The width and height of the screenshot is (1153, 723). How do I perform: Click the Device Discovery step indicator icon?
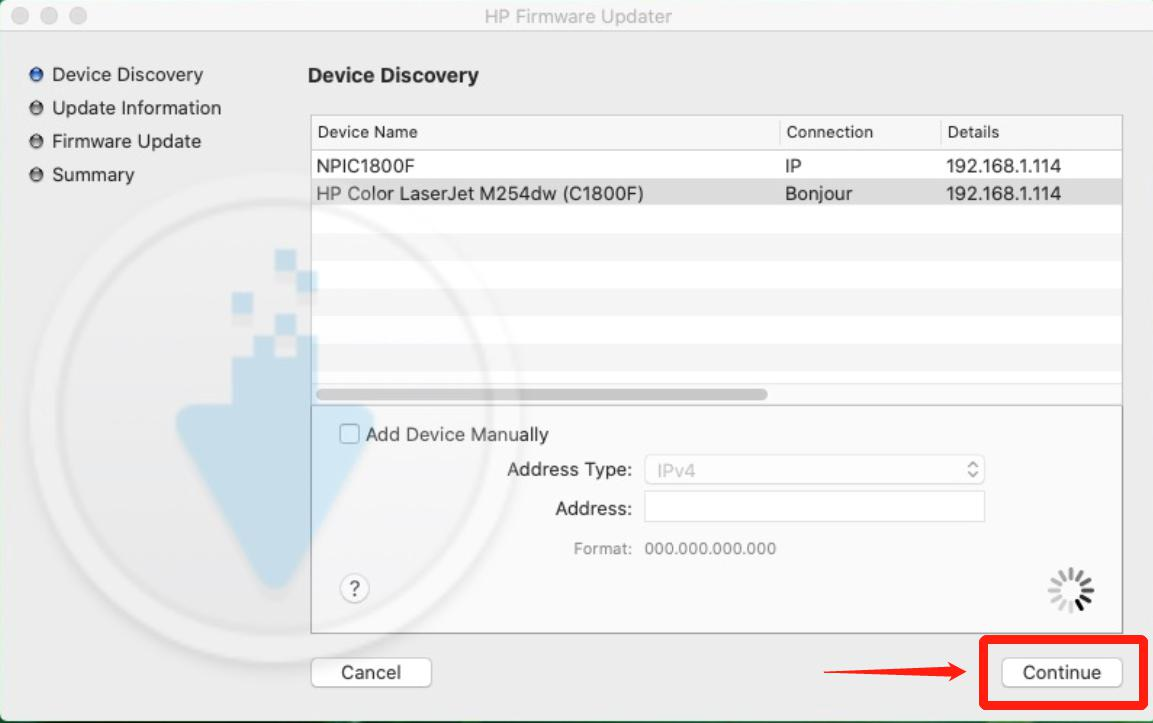(38, 74)
